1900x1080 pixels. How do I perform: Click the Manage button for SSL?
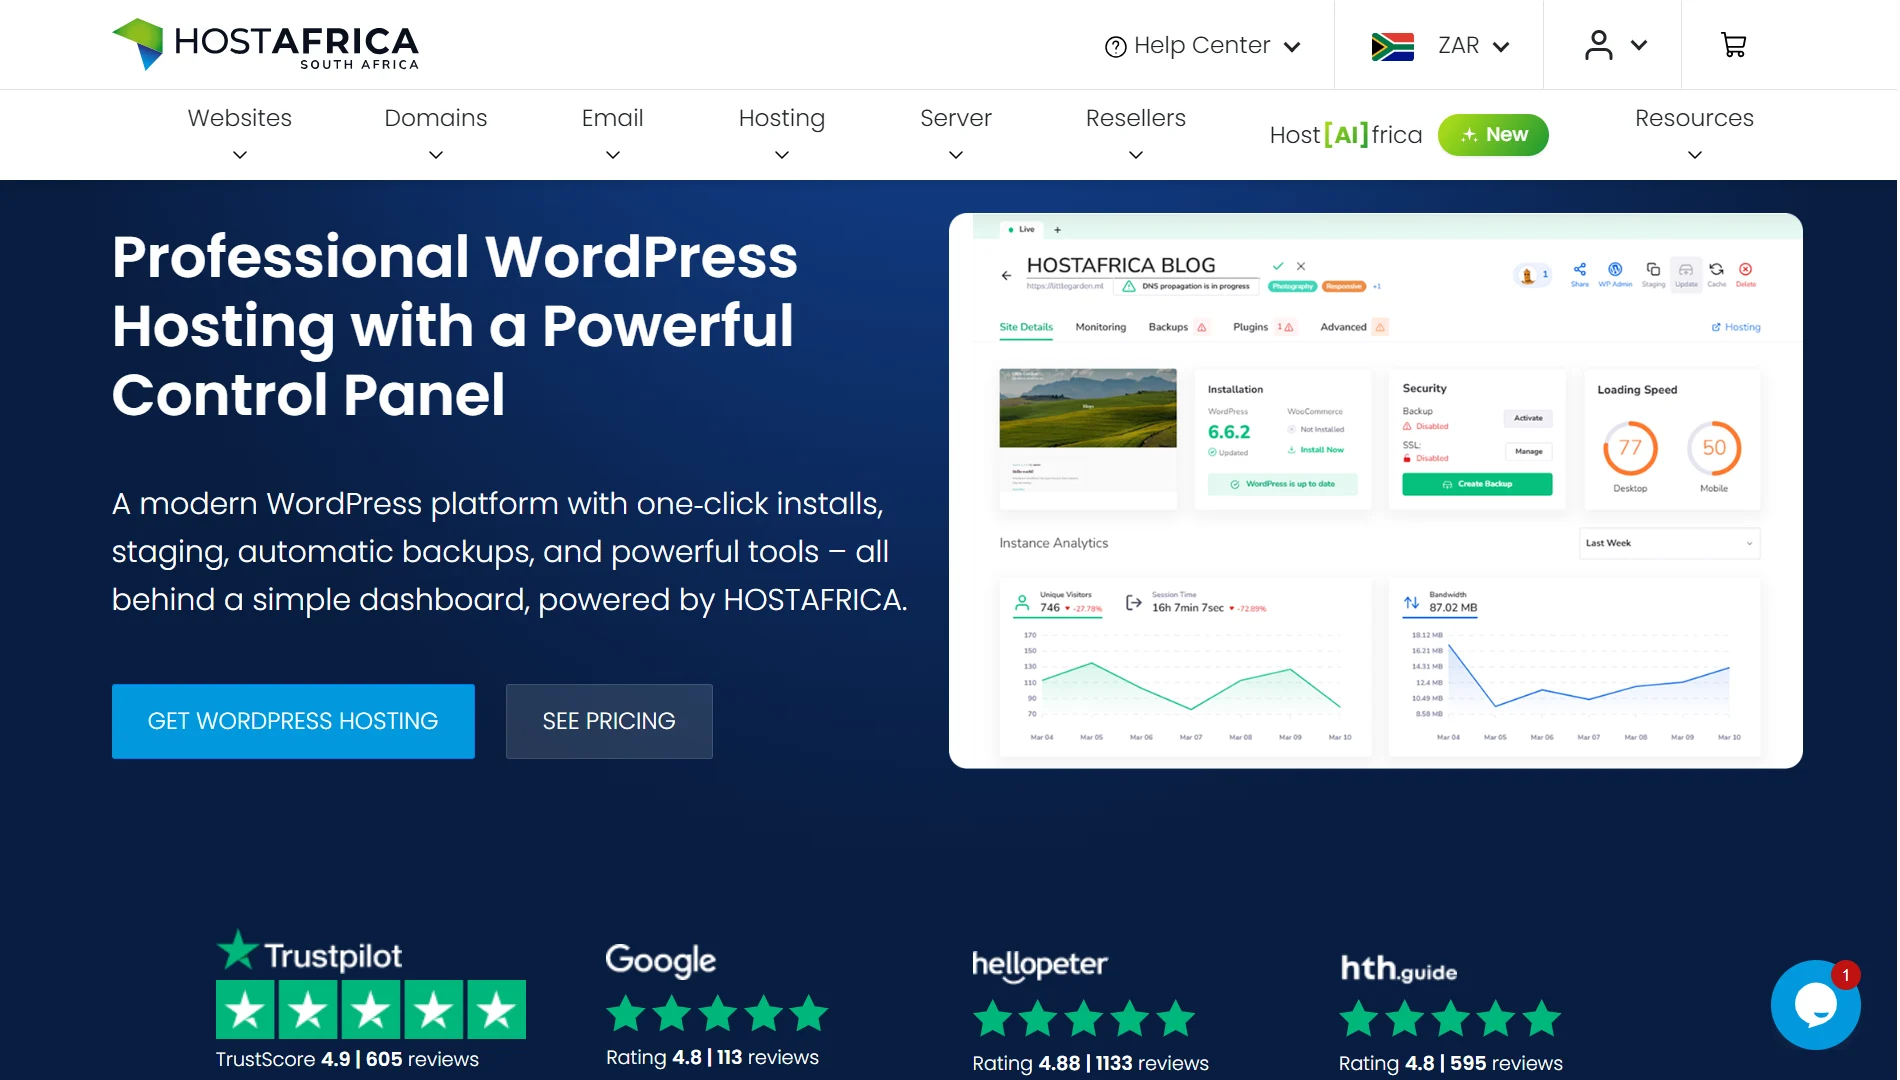(1528, 451)
